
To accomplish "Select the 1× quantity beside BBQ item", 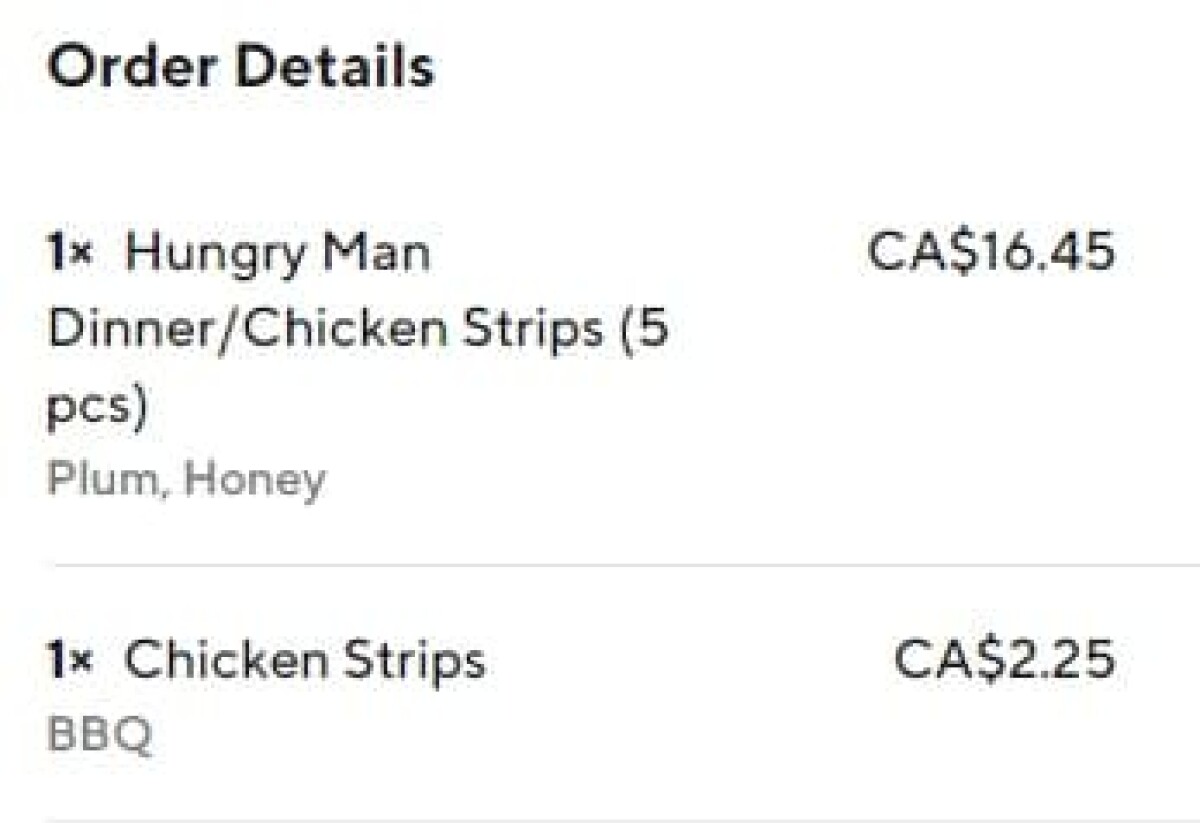I will pyautogui.click(x=69, y=661).
